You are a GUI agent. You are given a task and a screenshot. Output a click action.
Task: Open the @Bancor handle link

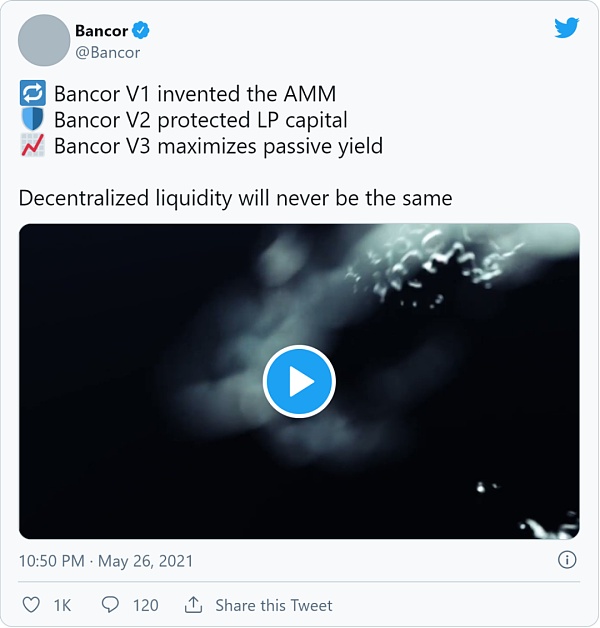point(108,52)
